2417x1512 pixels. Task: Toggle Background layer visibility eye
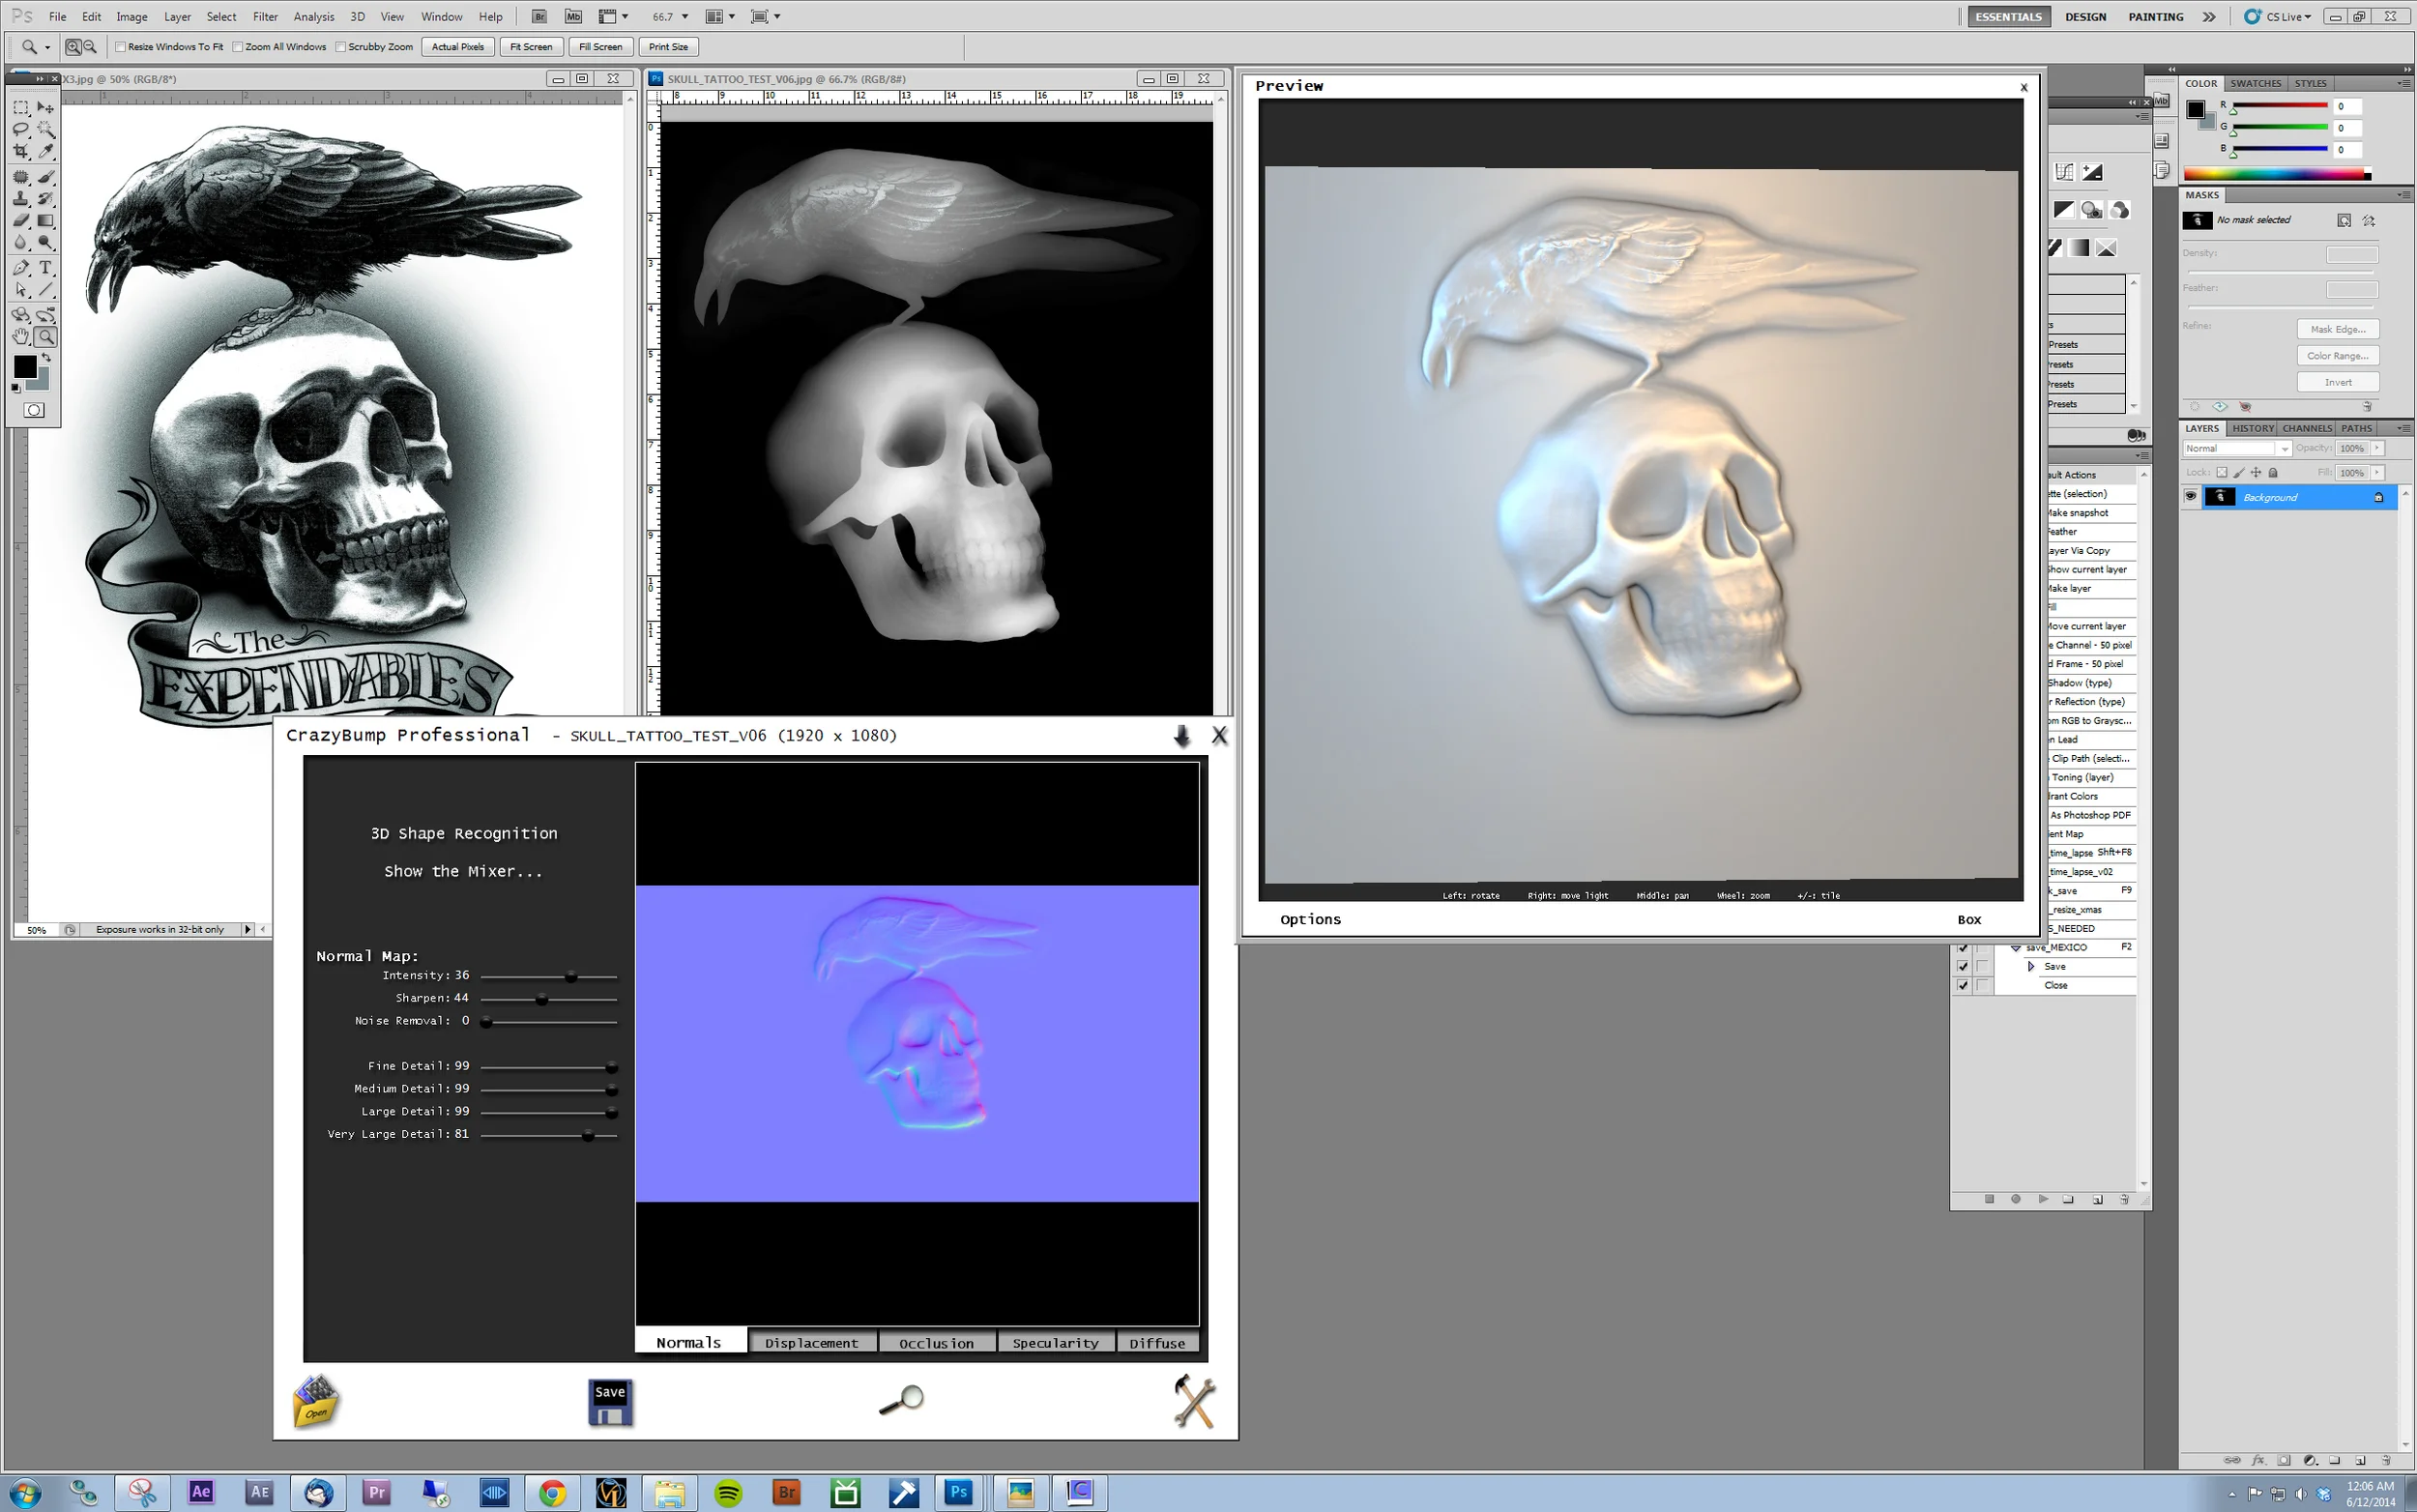(2190, 497)
